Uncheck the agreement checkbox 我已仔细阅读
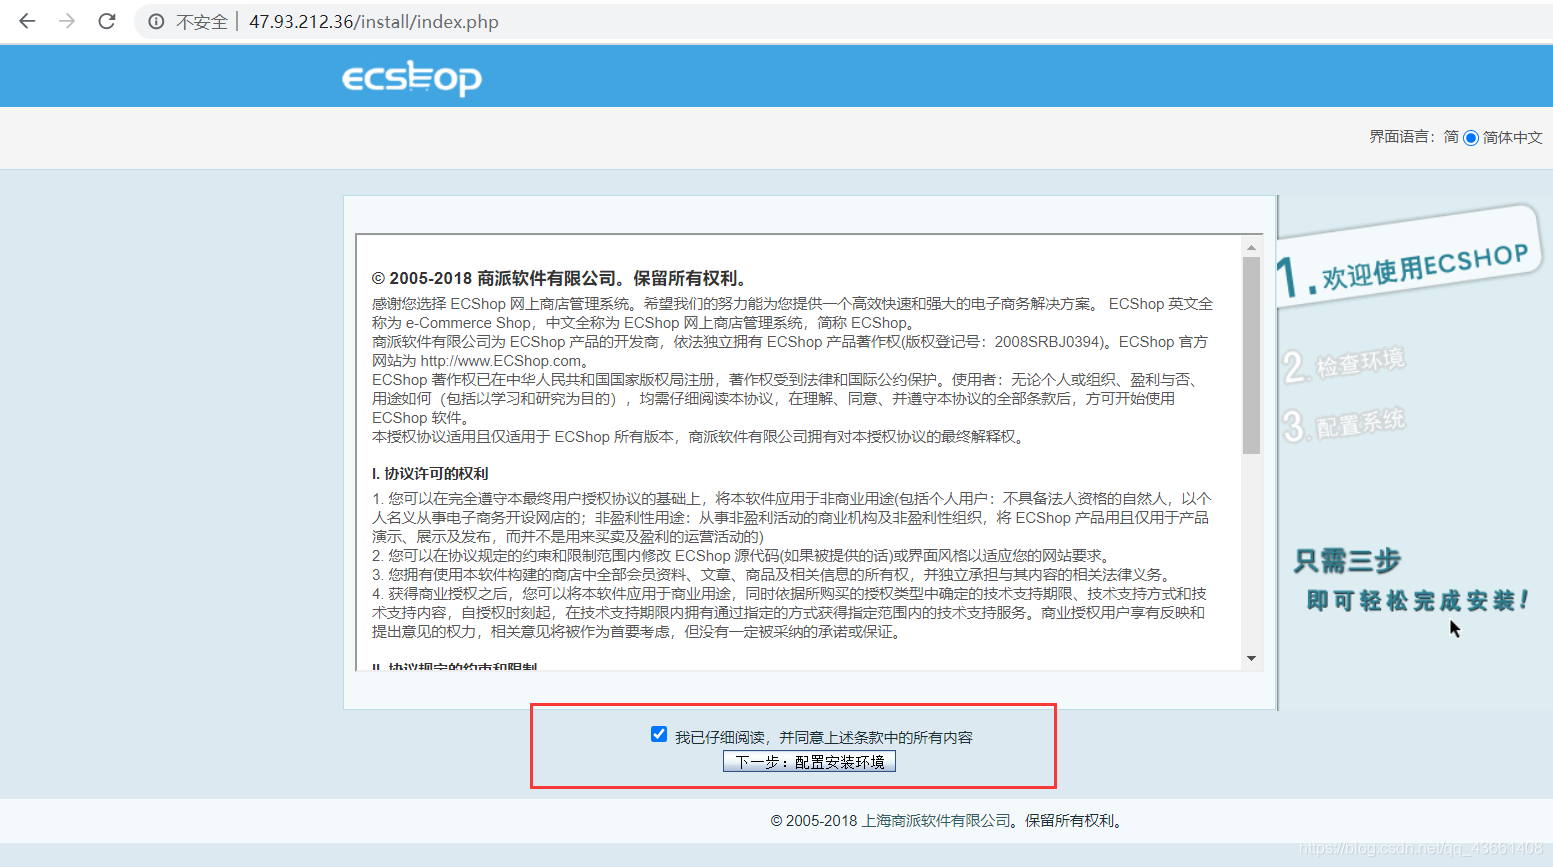 (x=659, y=734)
